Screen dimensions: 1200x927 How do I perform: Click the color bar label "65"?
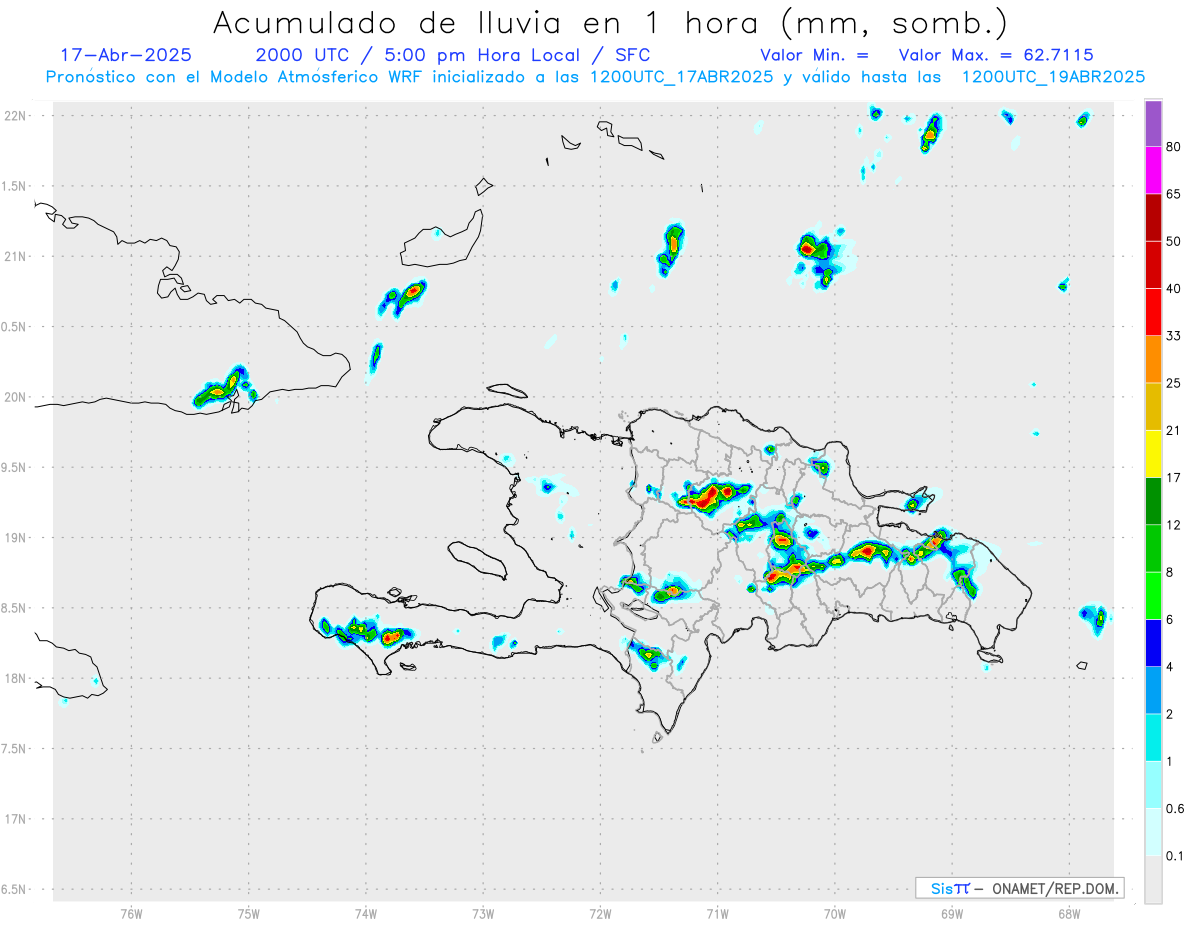pos(1174,194)
